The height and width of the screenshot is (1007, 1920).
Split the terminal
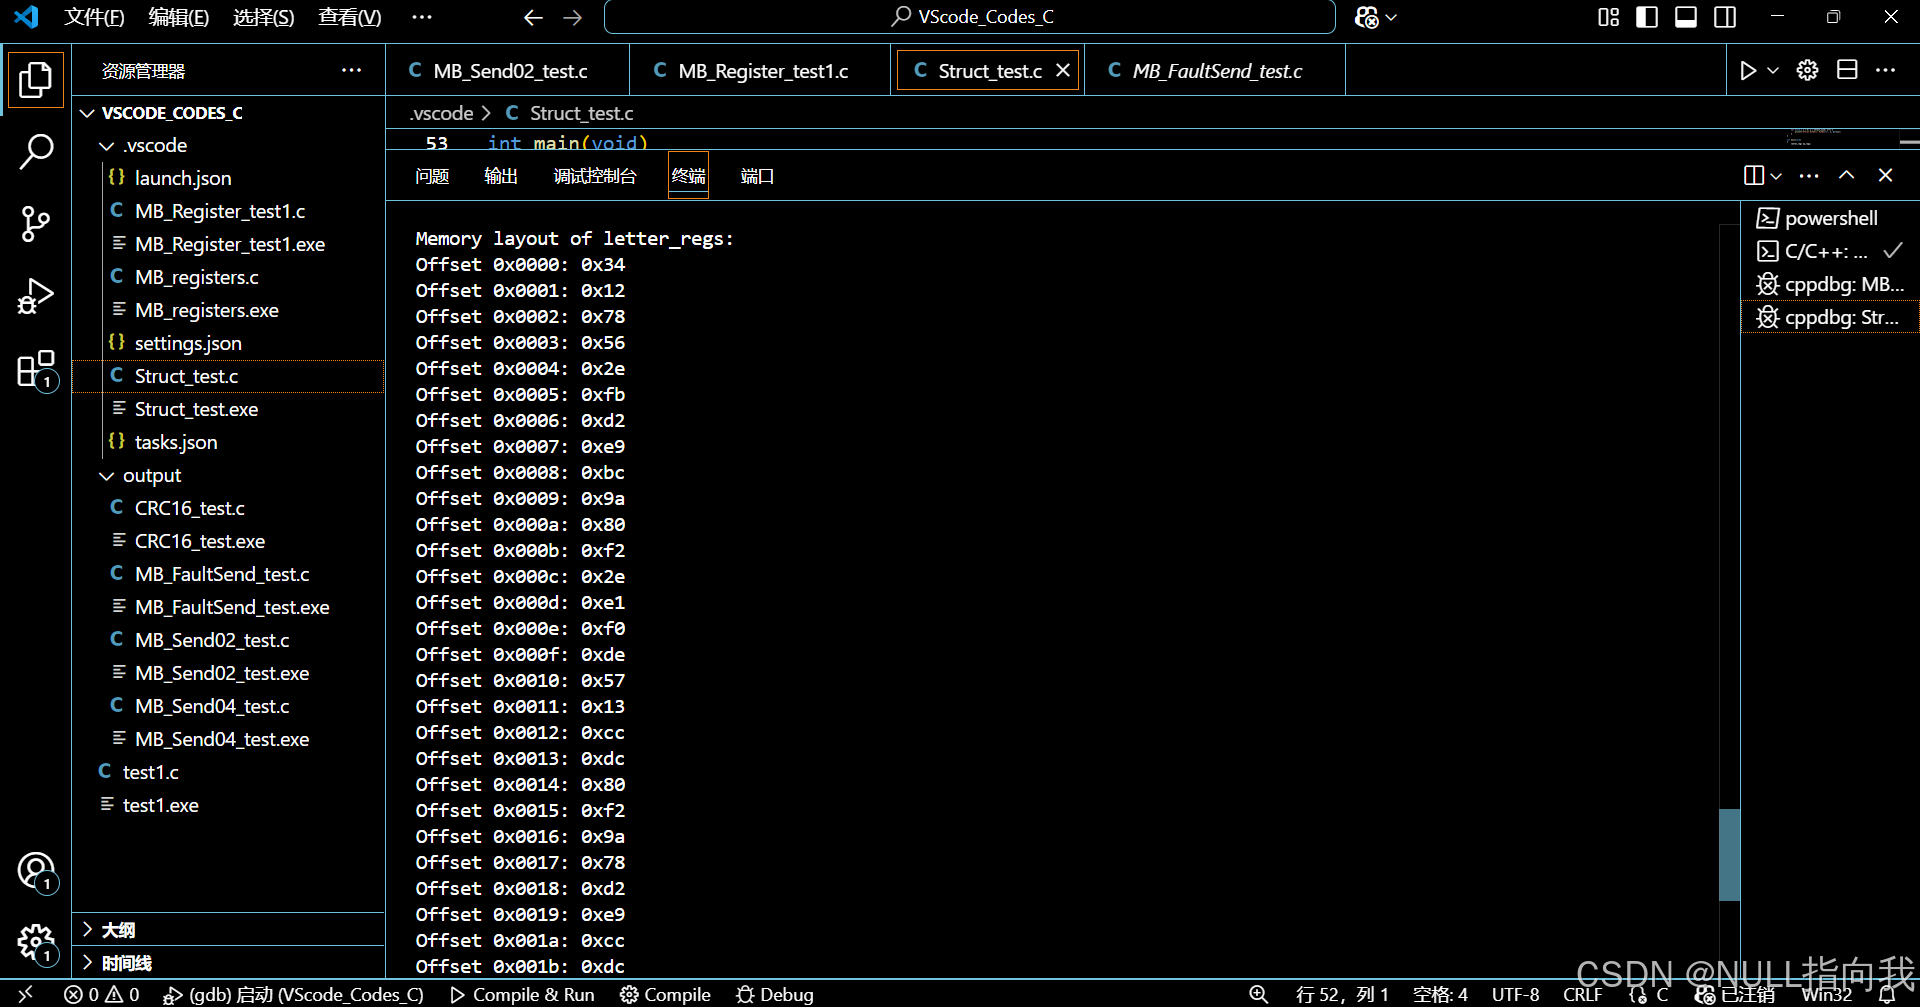coord(1754,176)
